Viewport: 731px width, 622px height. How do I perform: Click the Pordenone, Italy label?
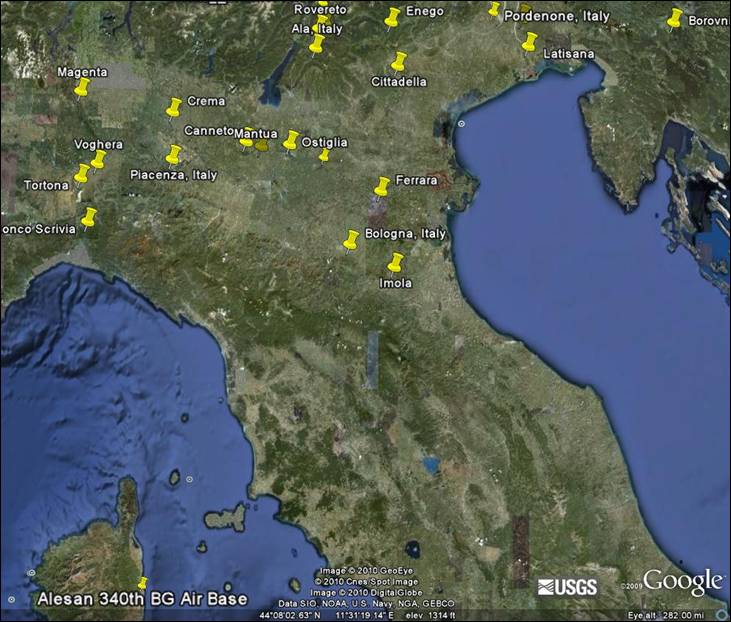557,16
